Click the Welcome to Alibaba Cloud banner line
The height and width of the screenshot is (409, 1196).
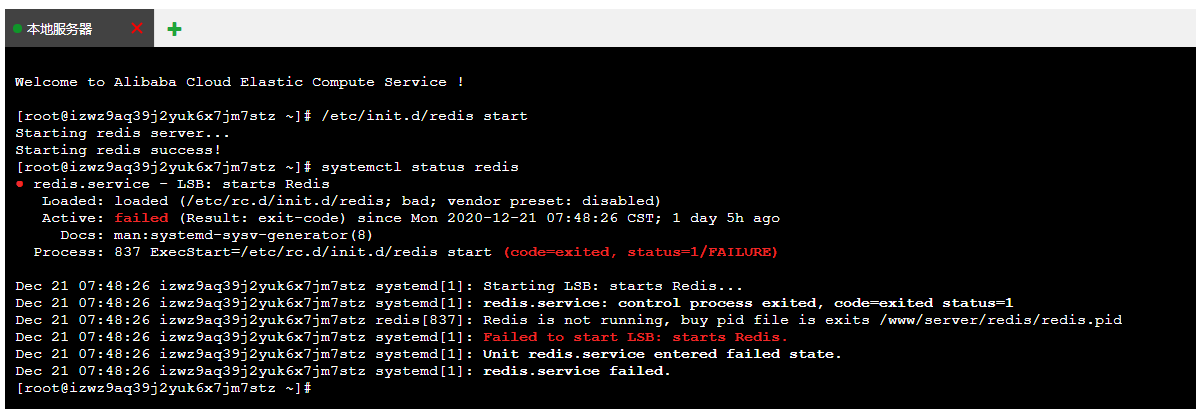tap(240, 82)
